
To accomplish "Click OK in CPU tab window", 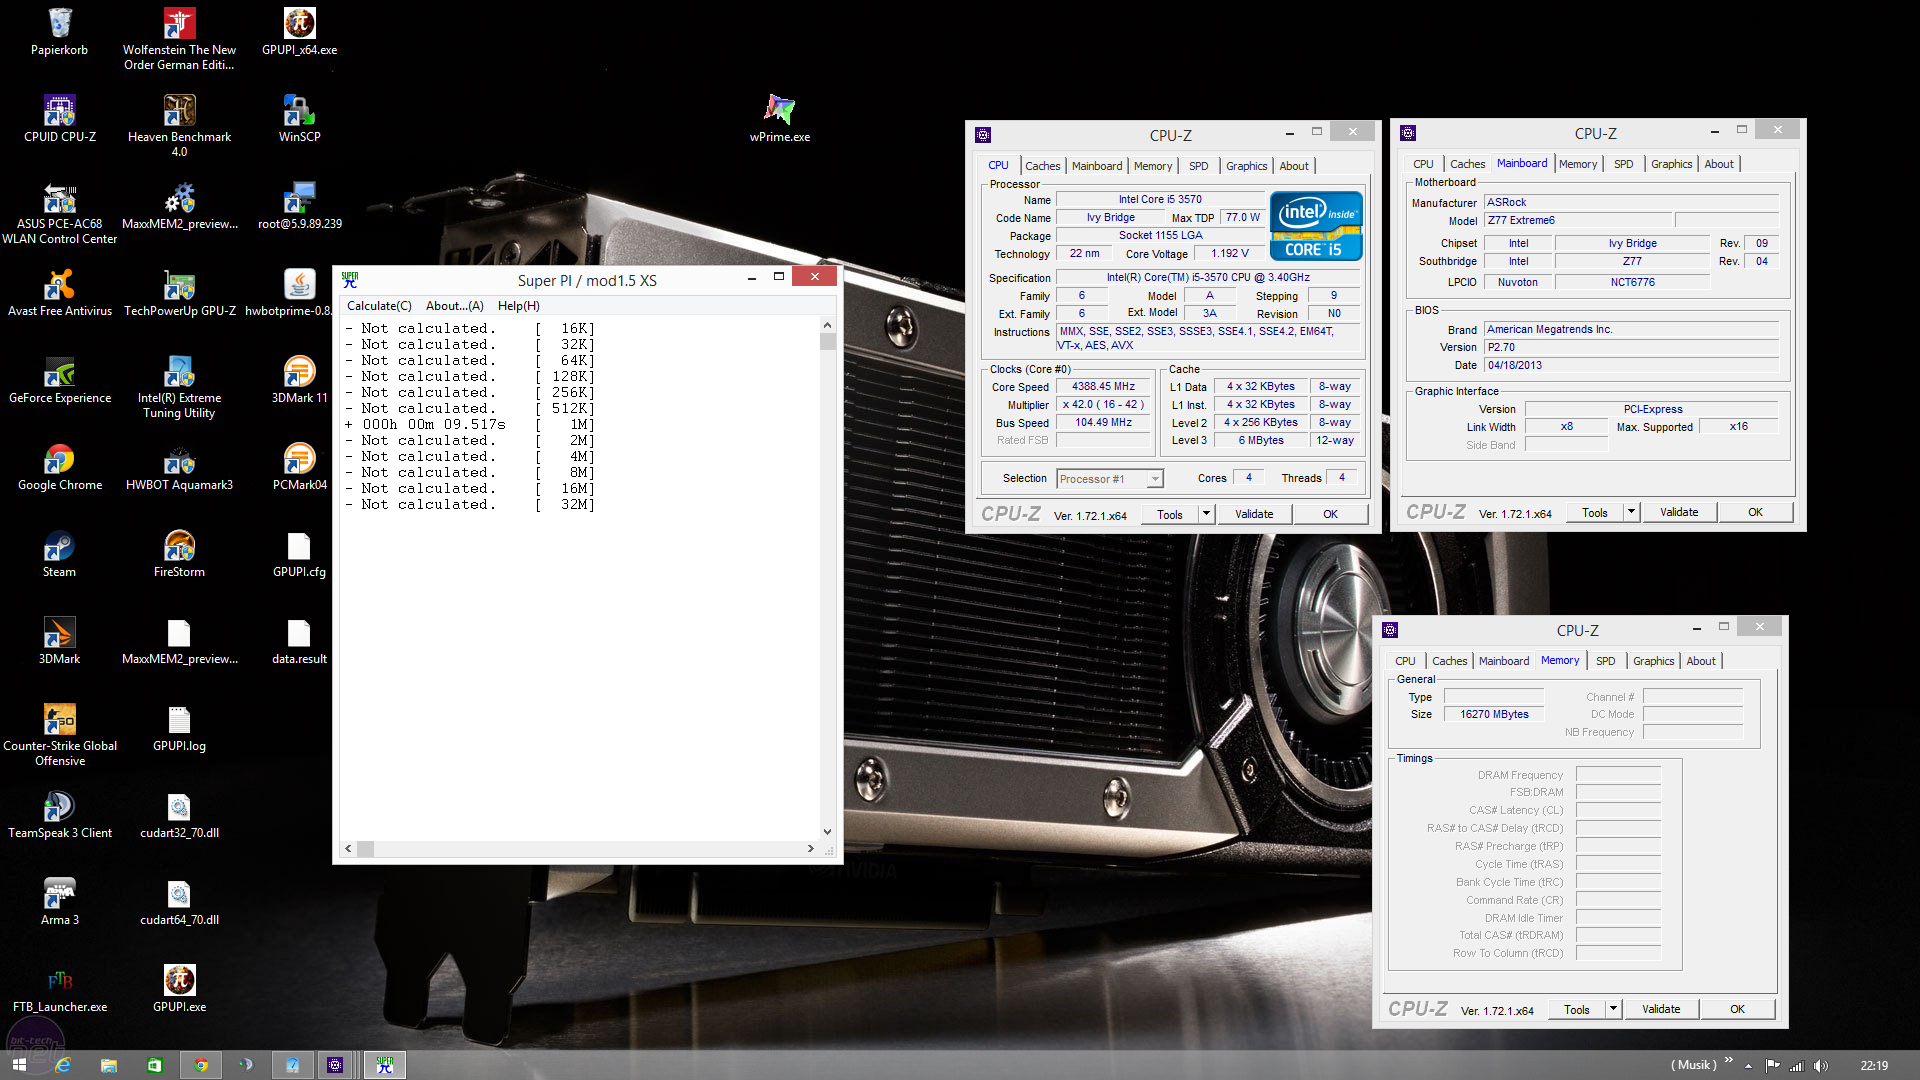I will click(x=1330, y=514).
